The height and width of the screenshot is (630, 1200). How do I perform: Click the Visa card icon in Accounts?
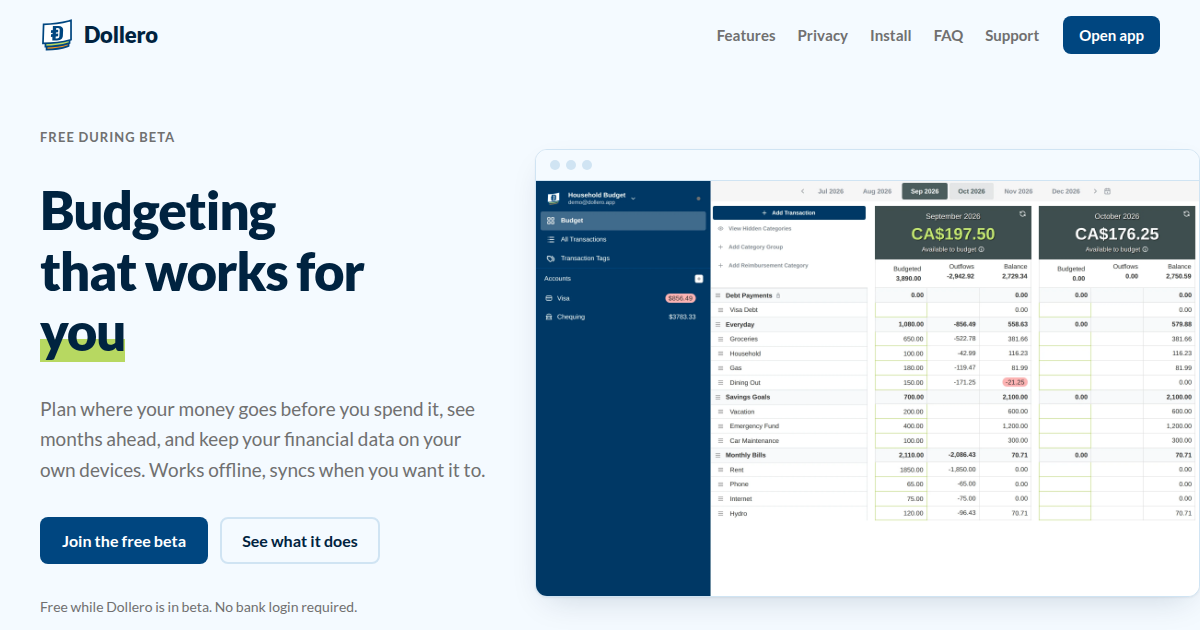549,298
